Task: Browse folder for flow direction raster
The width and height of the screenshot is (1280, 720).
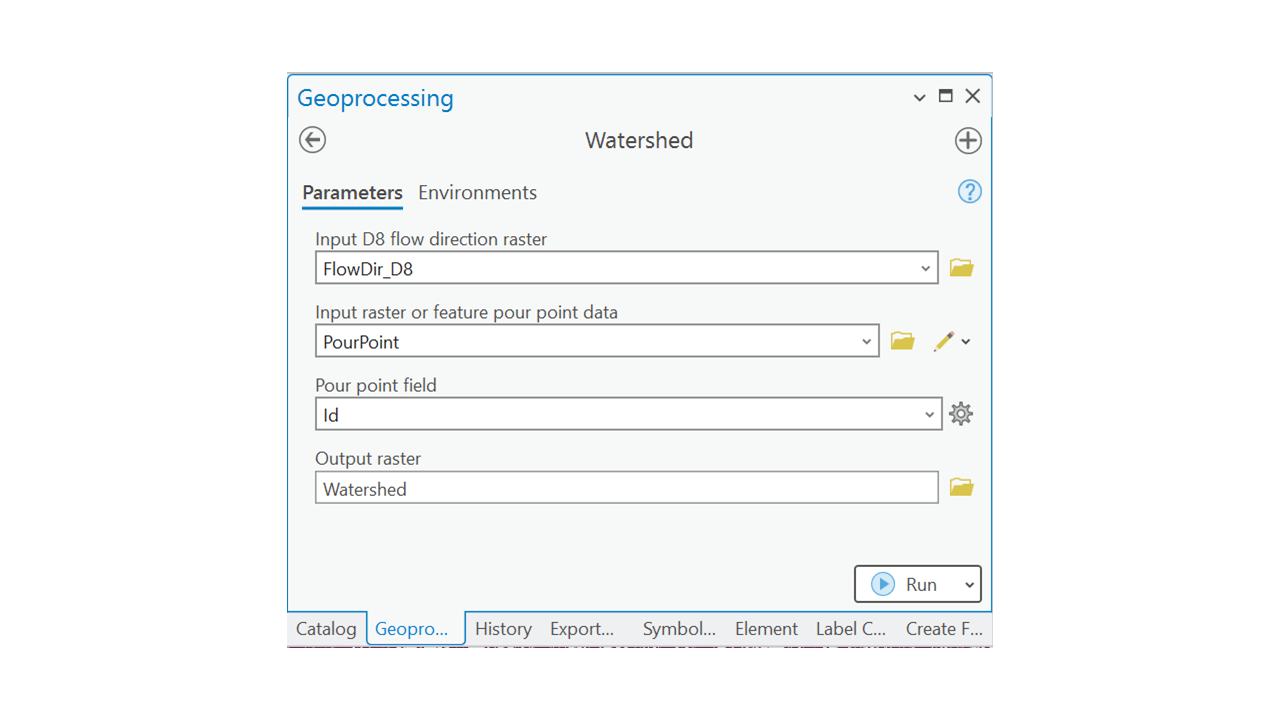Action: click(961, 268)
